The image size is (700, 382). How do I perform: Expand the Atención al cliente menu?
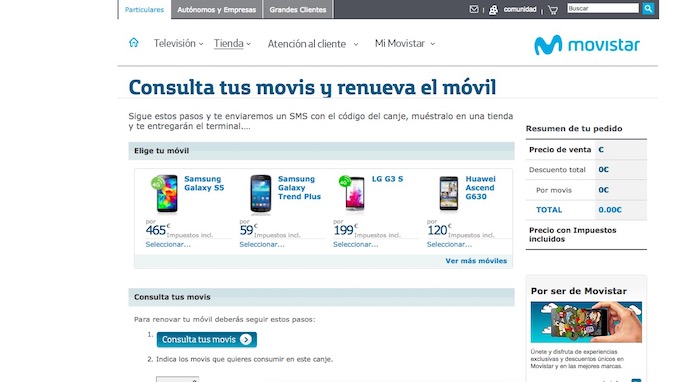pyautogui.click(x=313, y=44)
